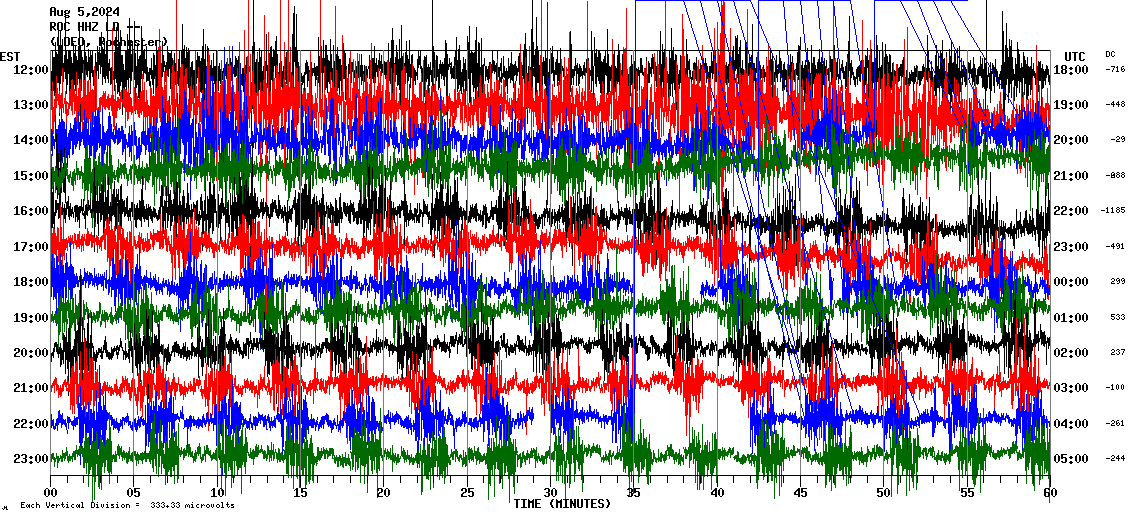Click the UTC timezone header

[1074, 56]
